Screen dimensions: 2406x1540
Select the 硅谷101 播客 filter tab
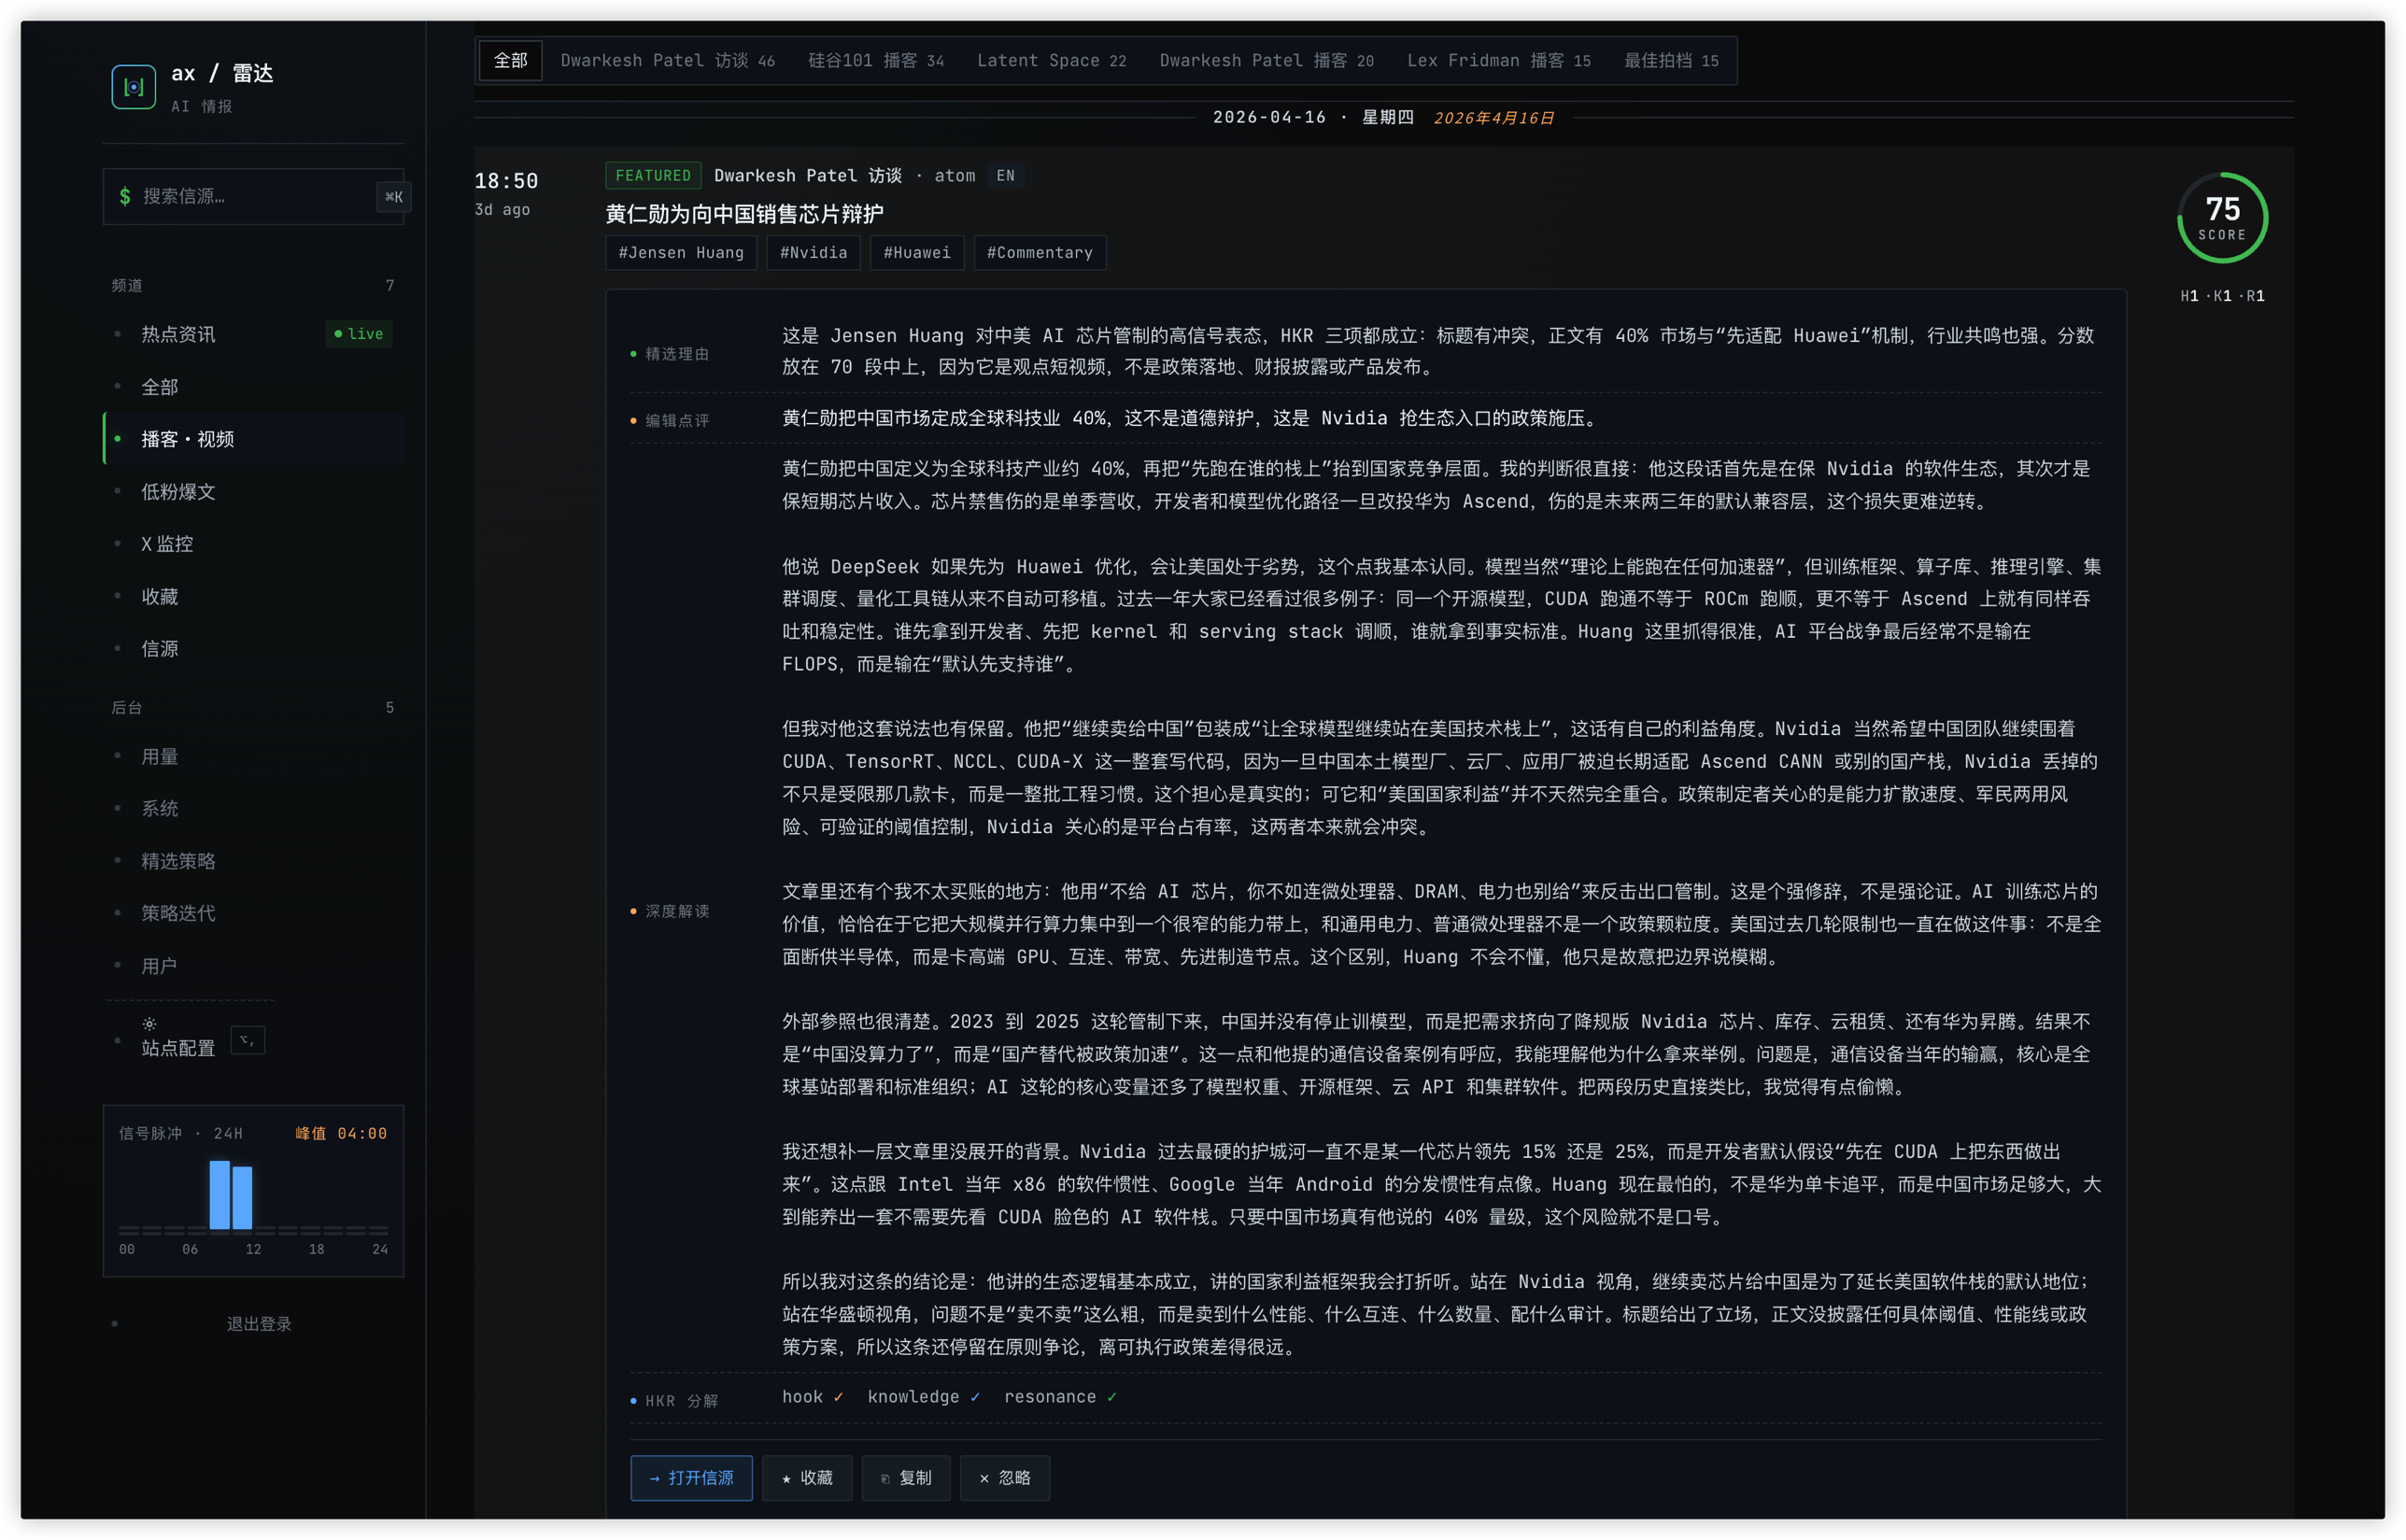pyautogui.click(x=875, y=61)
